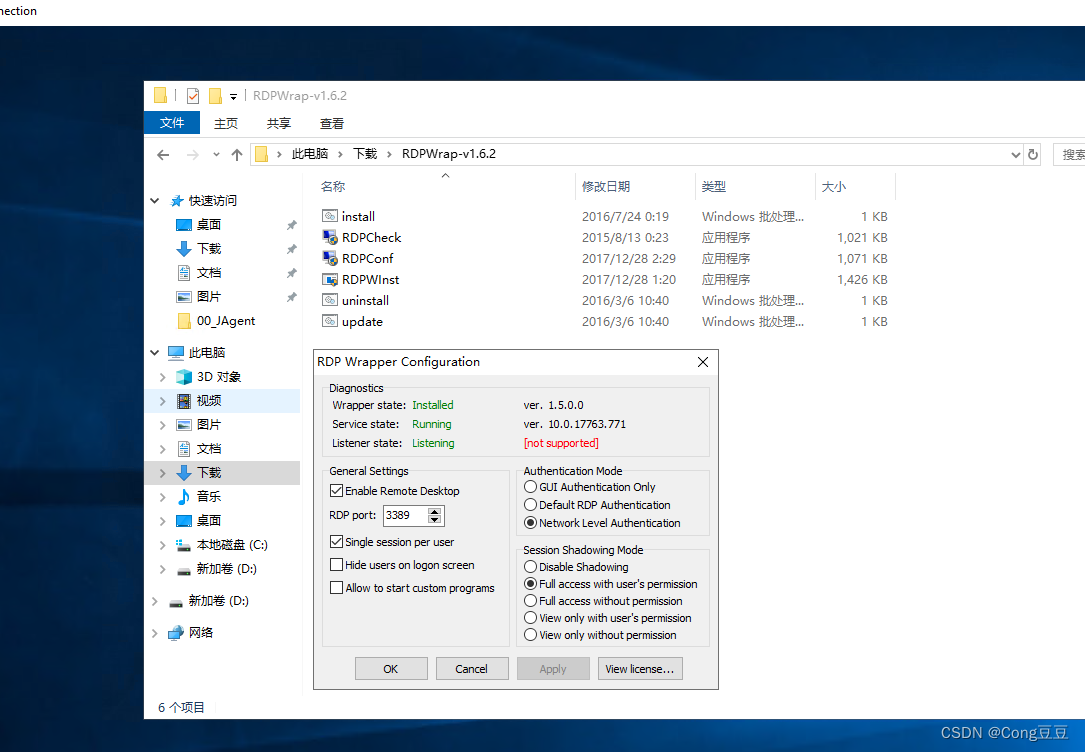
Task: Refresh the folder with the refresh icon
Action: pos(1031,154)
